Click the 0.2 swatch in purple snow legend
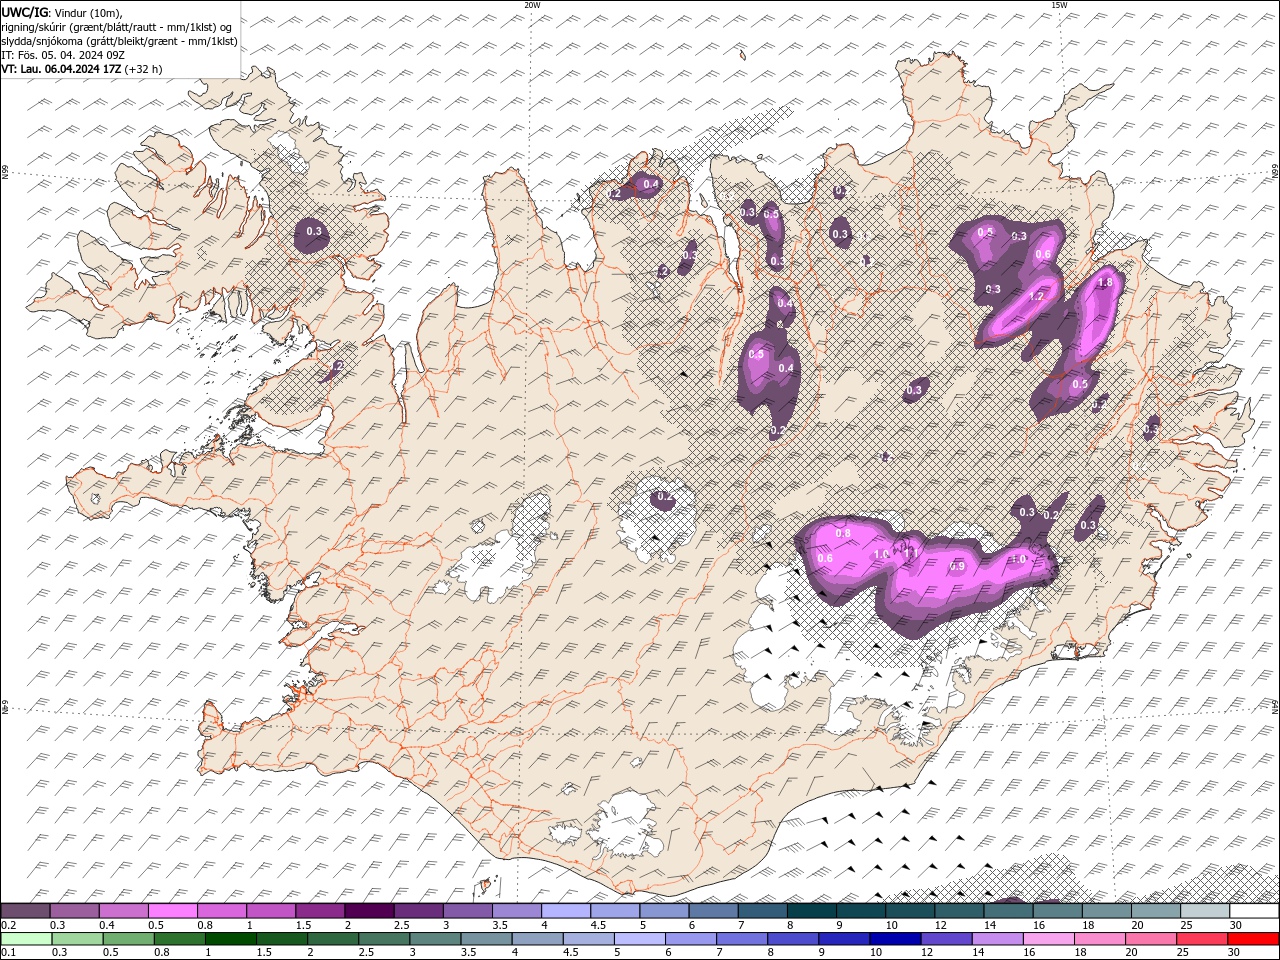 tap(25, 910)
